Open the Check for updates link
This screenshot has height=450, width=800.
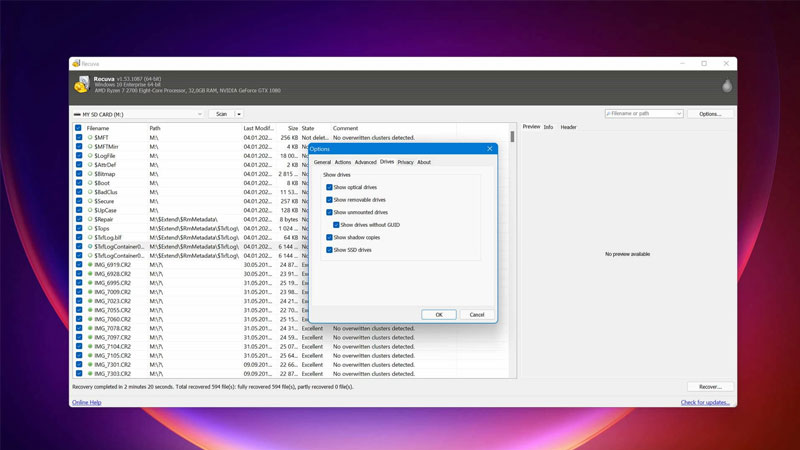(705, 402)
